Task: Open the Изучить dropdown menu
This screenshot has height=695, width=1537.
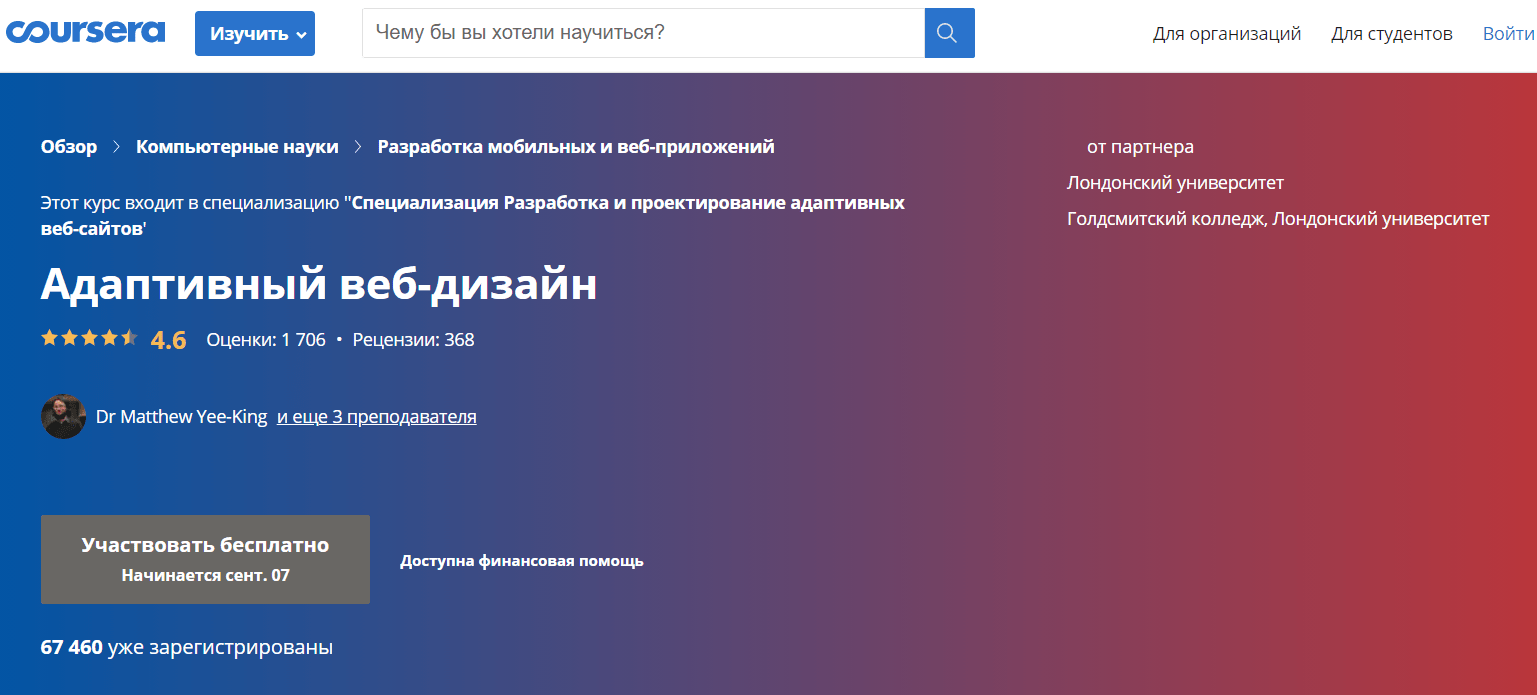Action: [x=254, y=33]
